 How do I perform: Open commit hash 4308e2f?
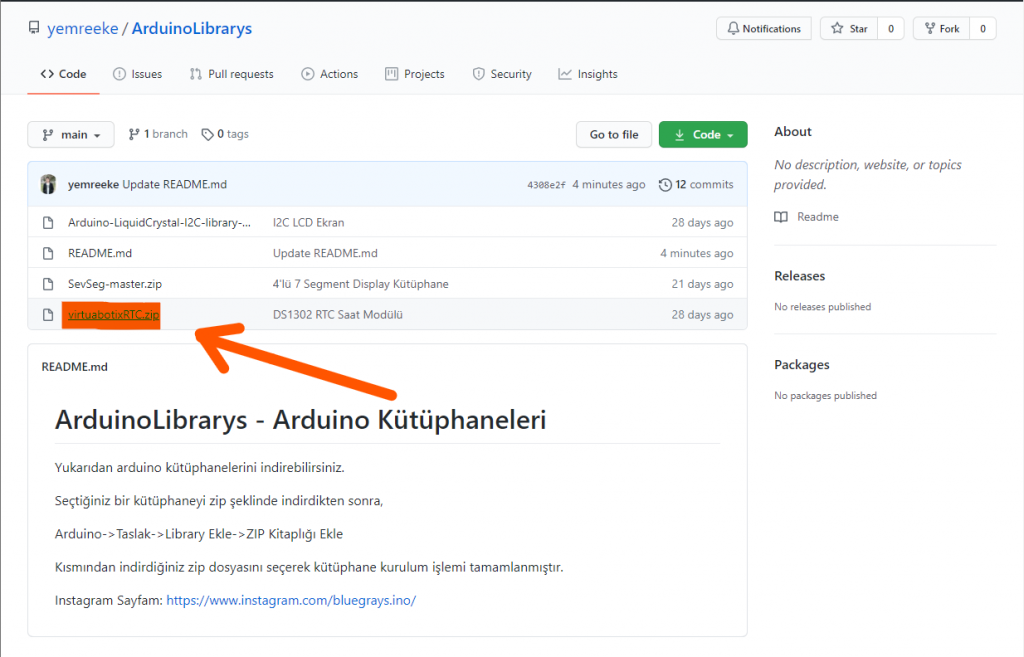pyautogui.click(x=547, y=185)
